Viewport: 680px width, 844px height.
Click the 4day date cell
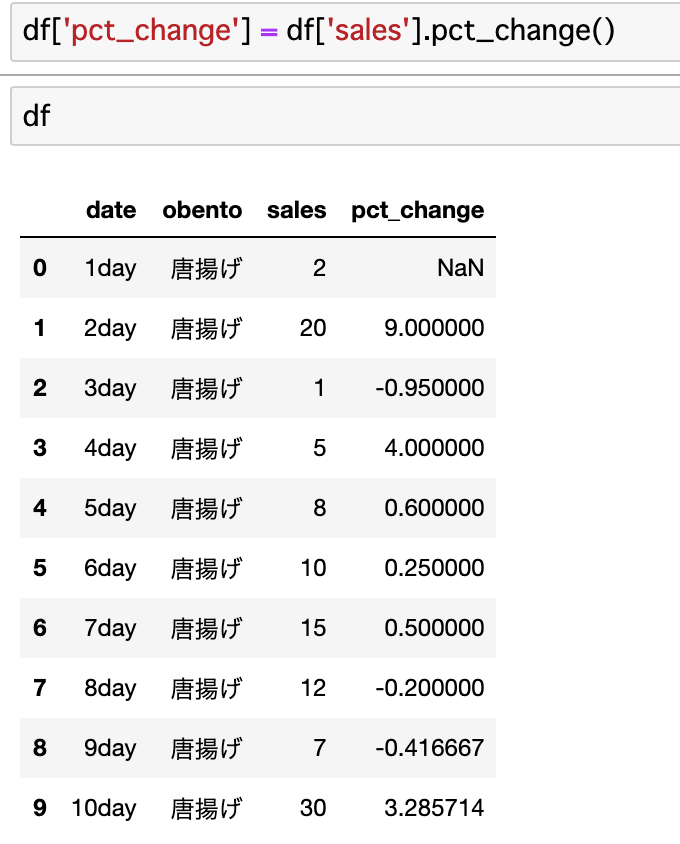coord(110,448)
